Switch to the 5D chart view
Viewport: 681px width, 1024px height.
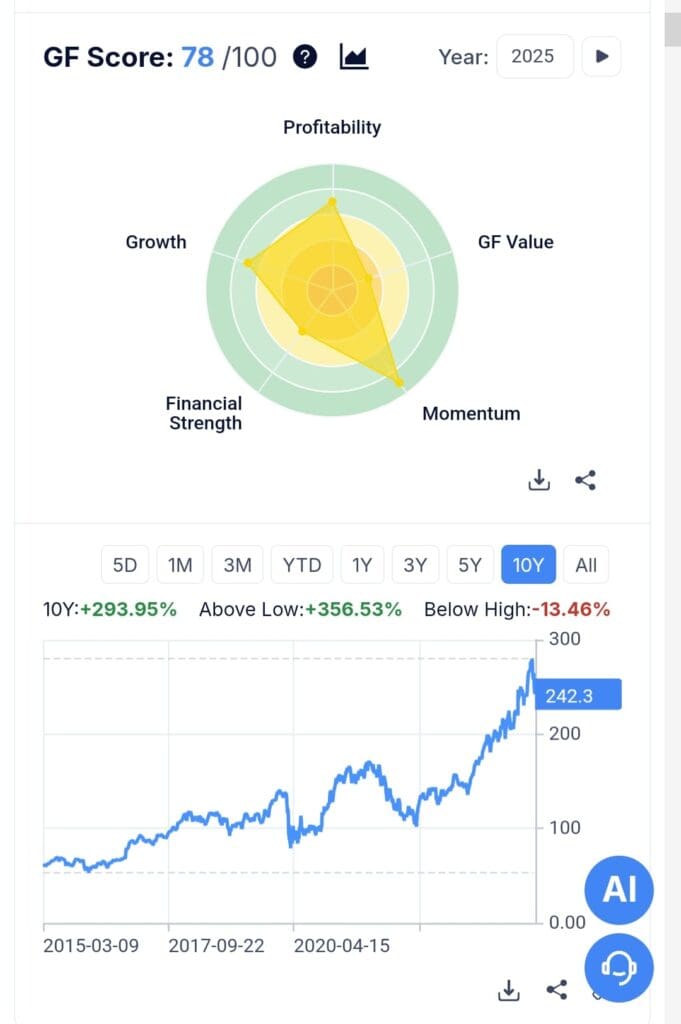point(124,565)
